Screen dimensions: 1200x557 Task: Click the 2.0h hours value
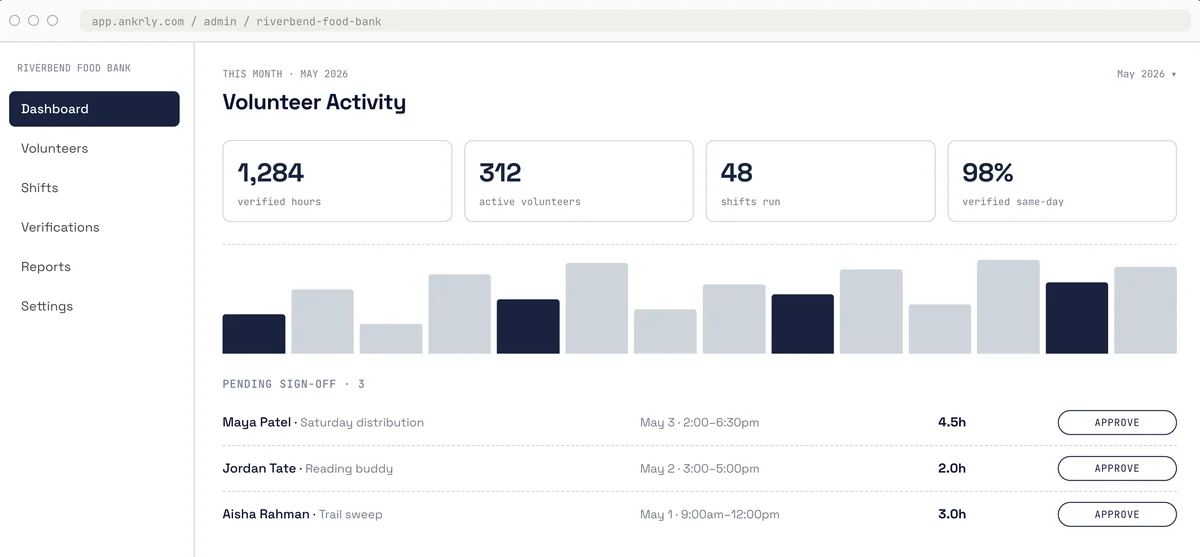click(952, 468)
